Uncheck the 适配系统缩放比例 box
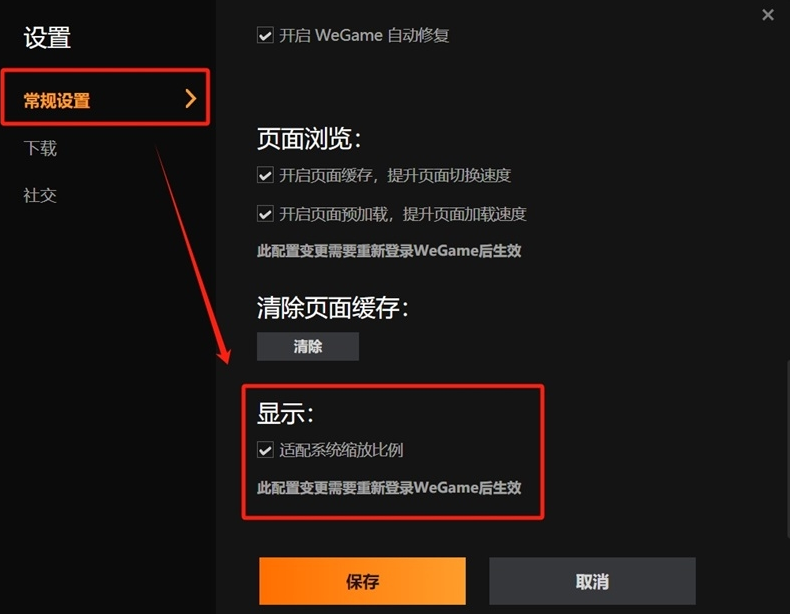 [x=265, y=449]
